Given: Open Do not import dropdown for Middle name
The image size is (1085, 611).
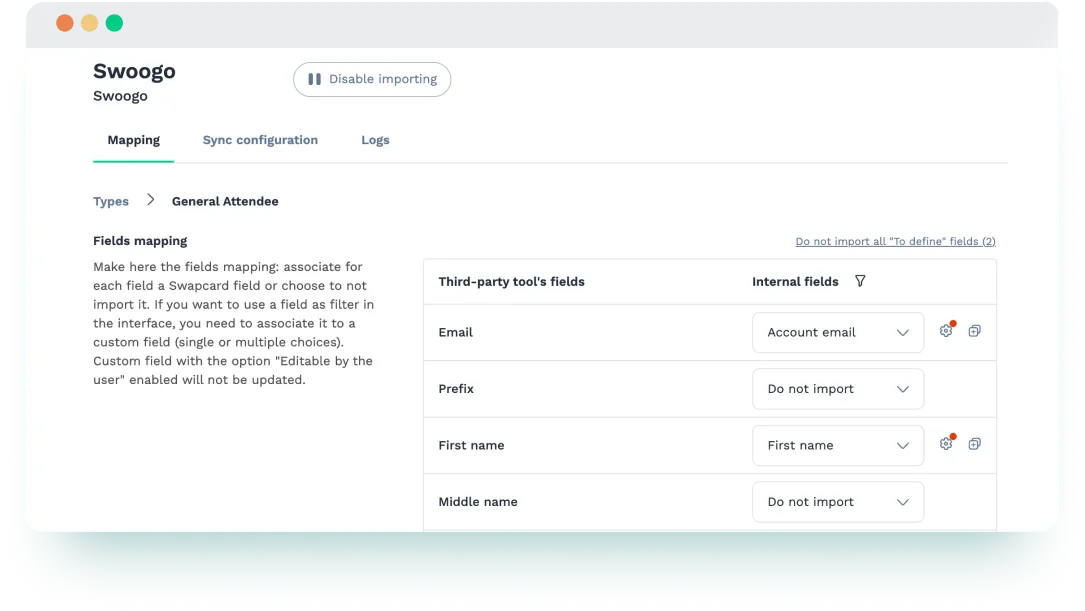Looking at the screenshot, I should [837, 502].
